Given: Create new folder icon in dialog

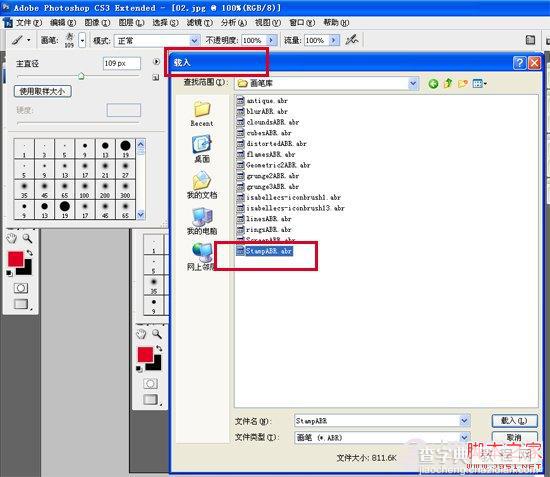Looking at the screenshot, I should tap(463, 84).
